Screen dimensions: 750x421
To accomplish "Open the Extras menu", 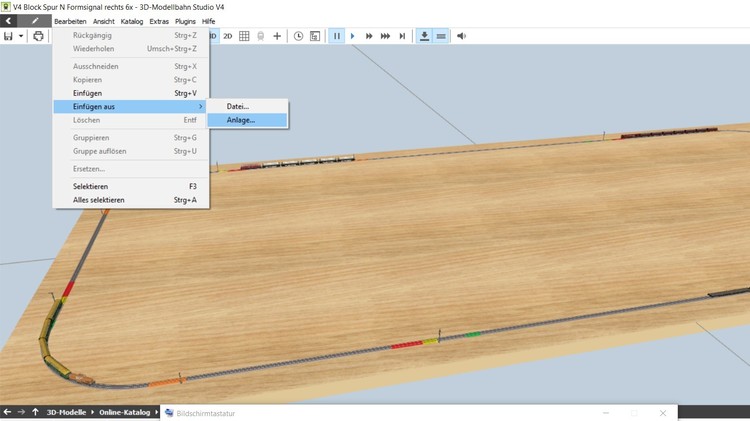I will pyautogui.click(x=159, y=21).
